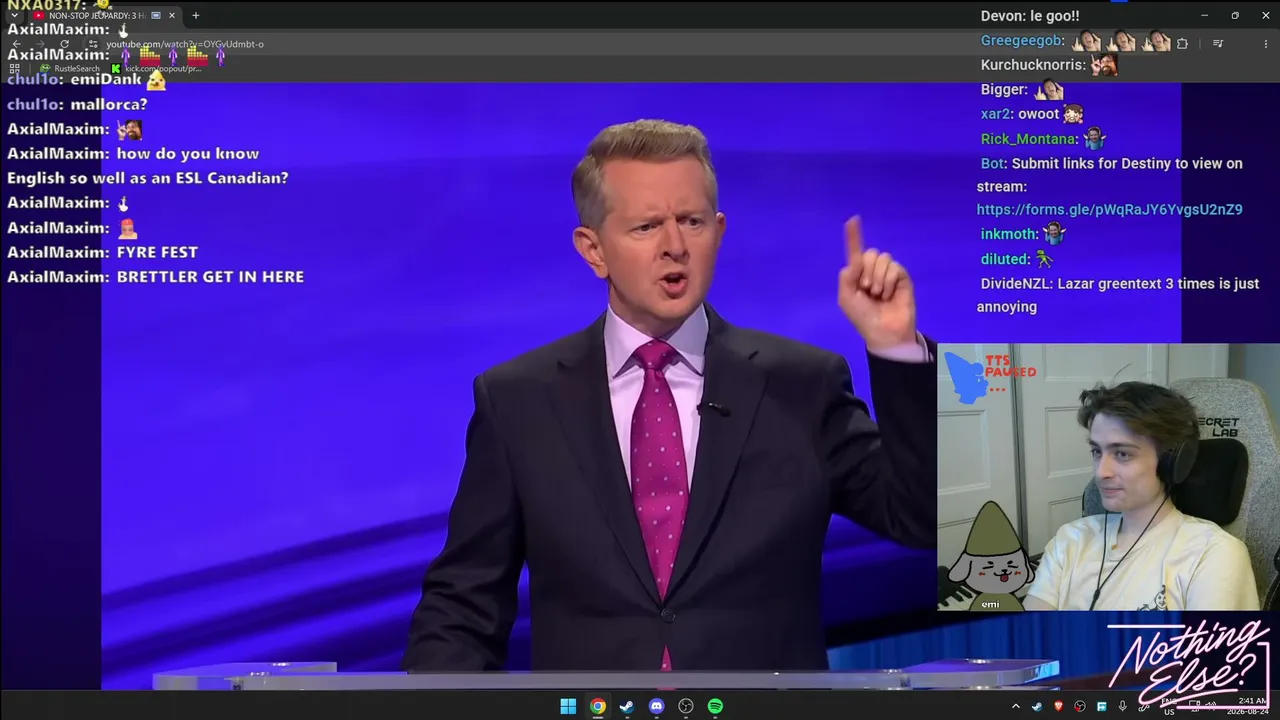The height and width of the screenshot is (720, 1280).
Task: Go back to the previous page
Action: click(16, 44)
